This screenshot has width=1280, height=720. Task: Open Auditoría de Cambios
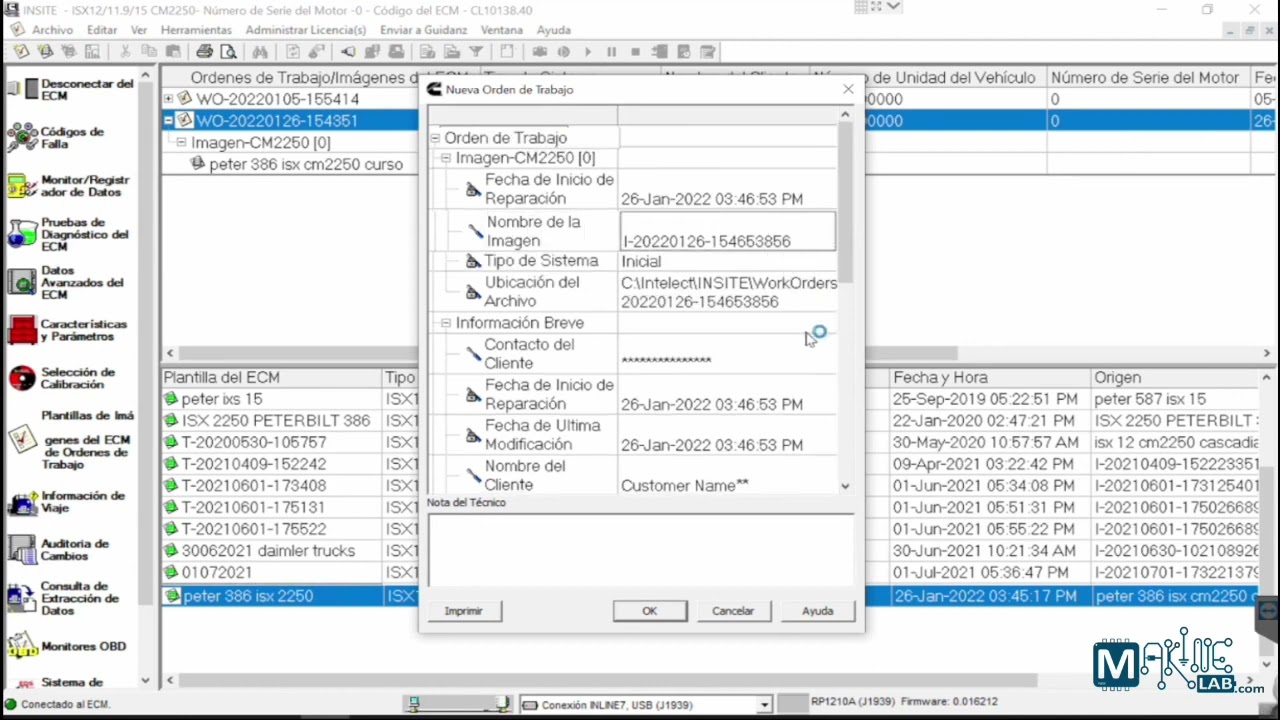59,549
